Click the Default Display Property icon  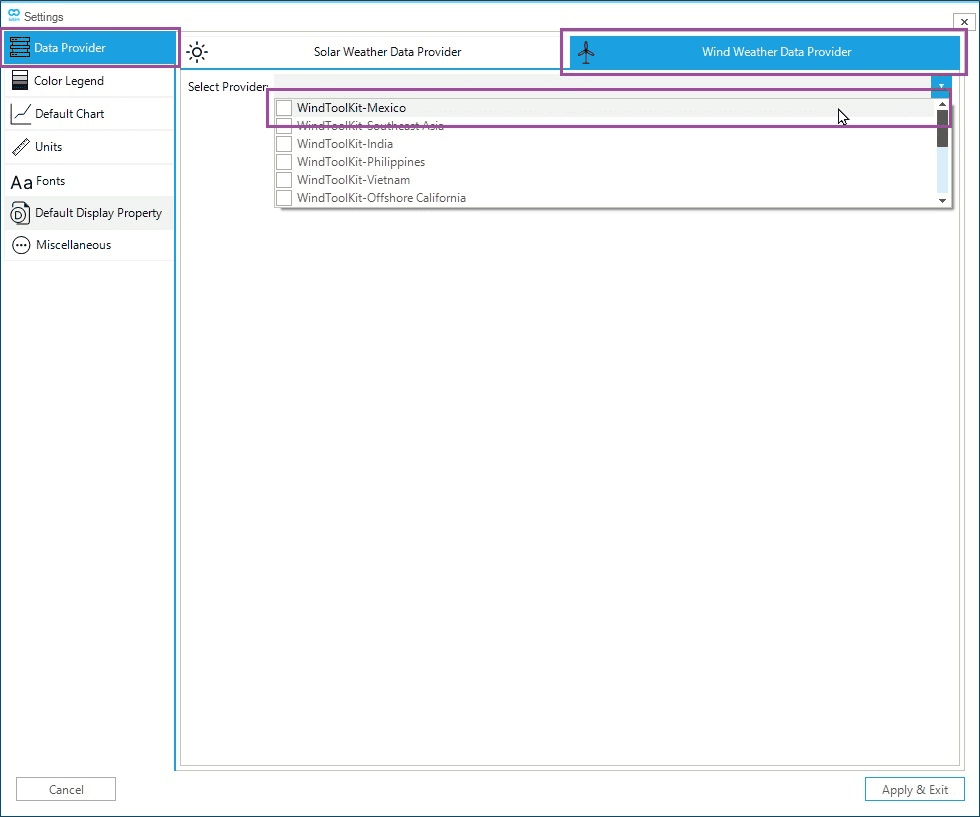point(20,213)
